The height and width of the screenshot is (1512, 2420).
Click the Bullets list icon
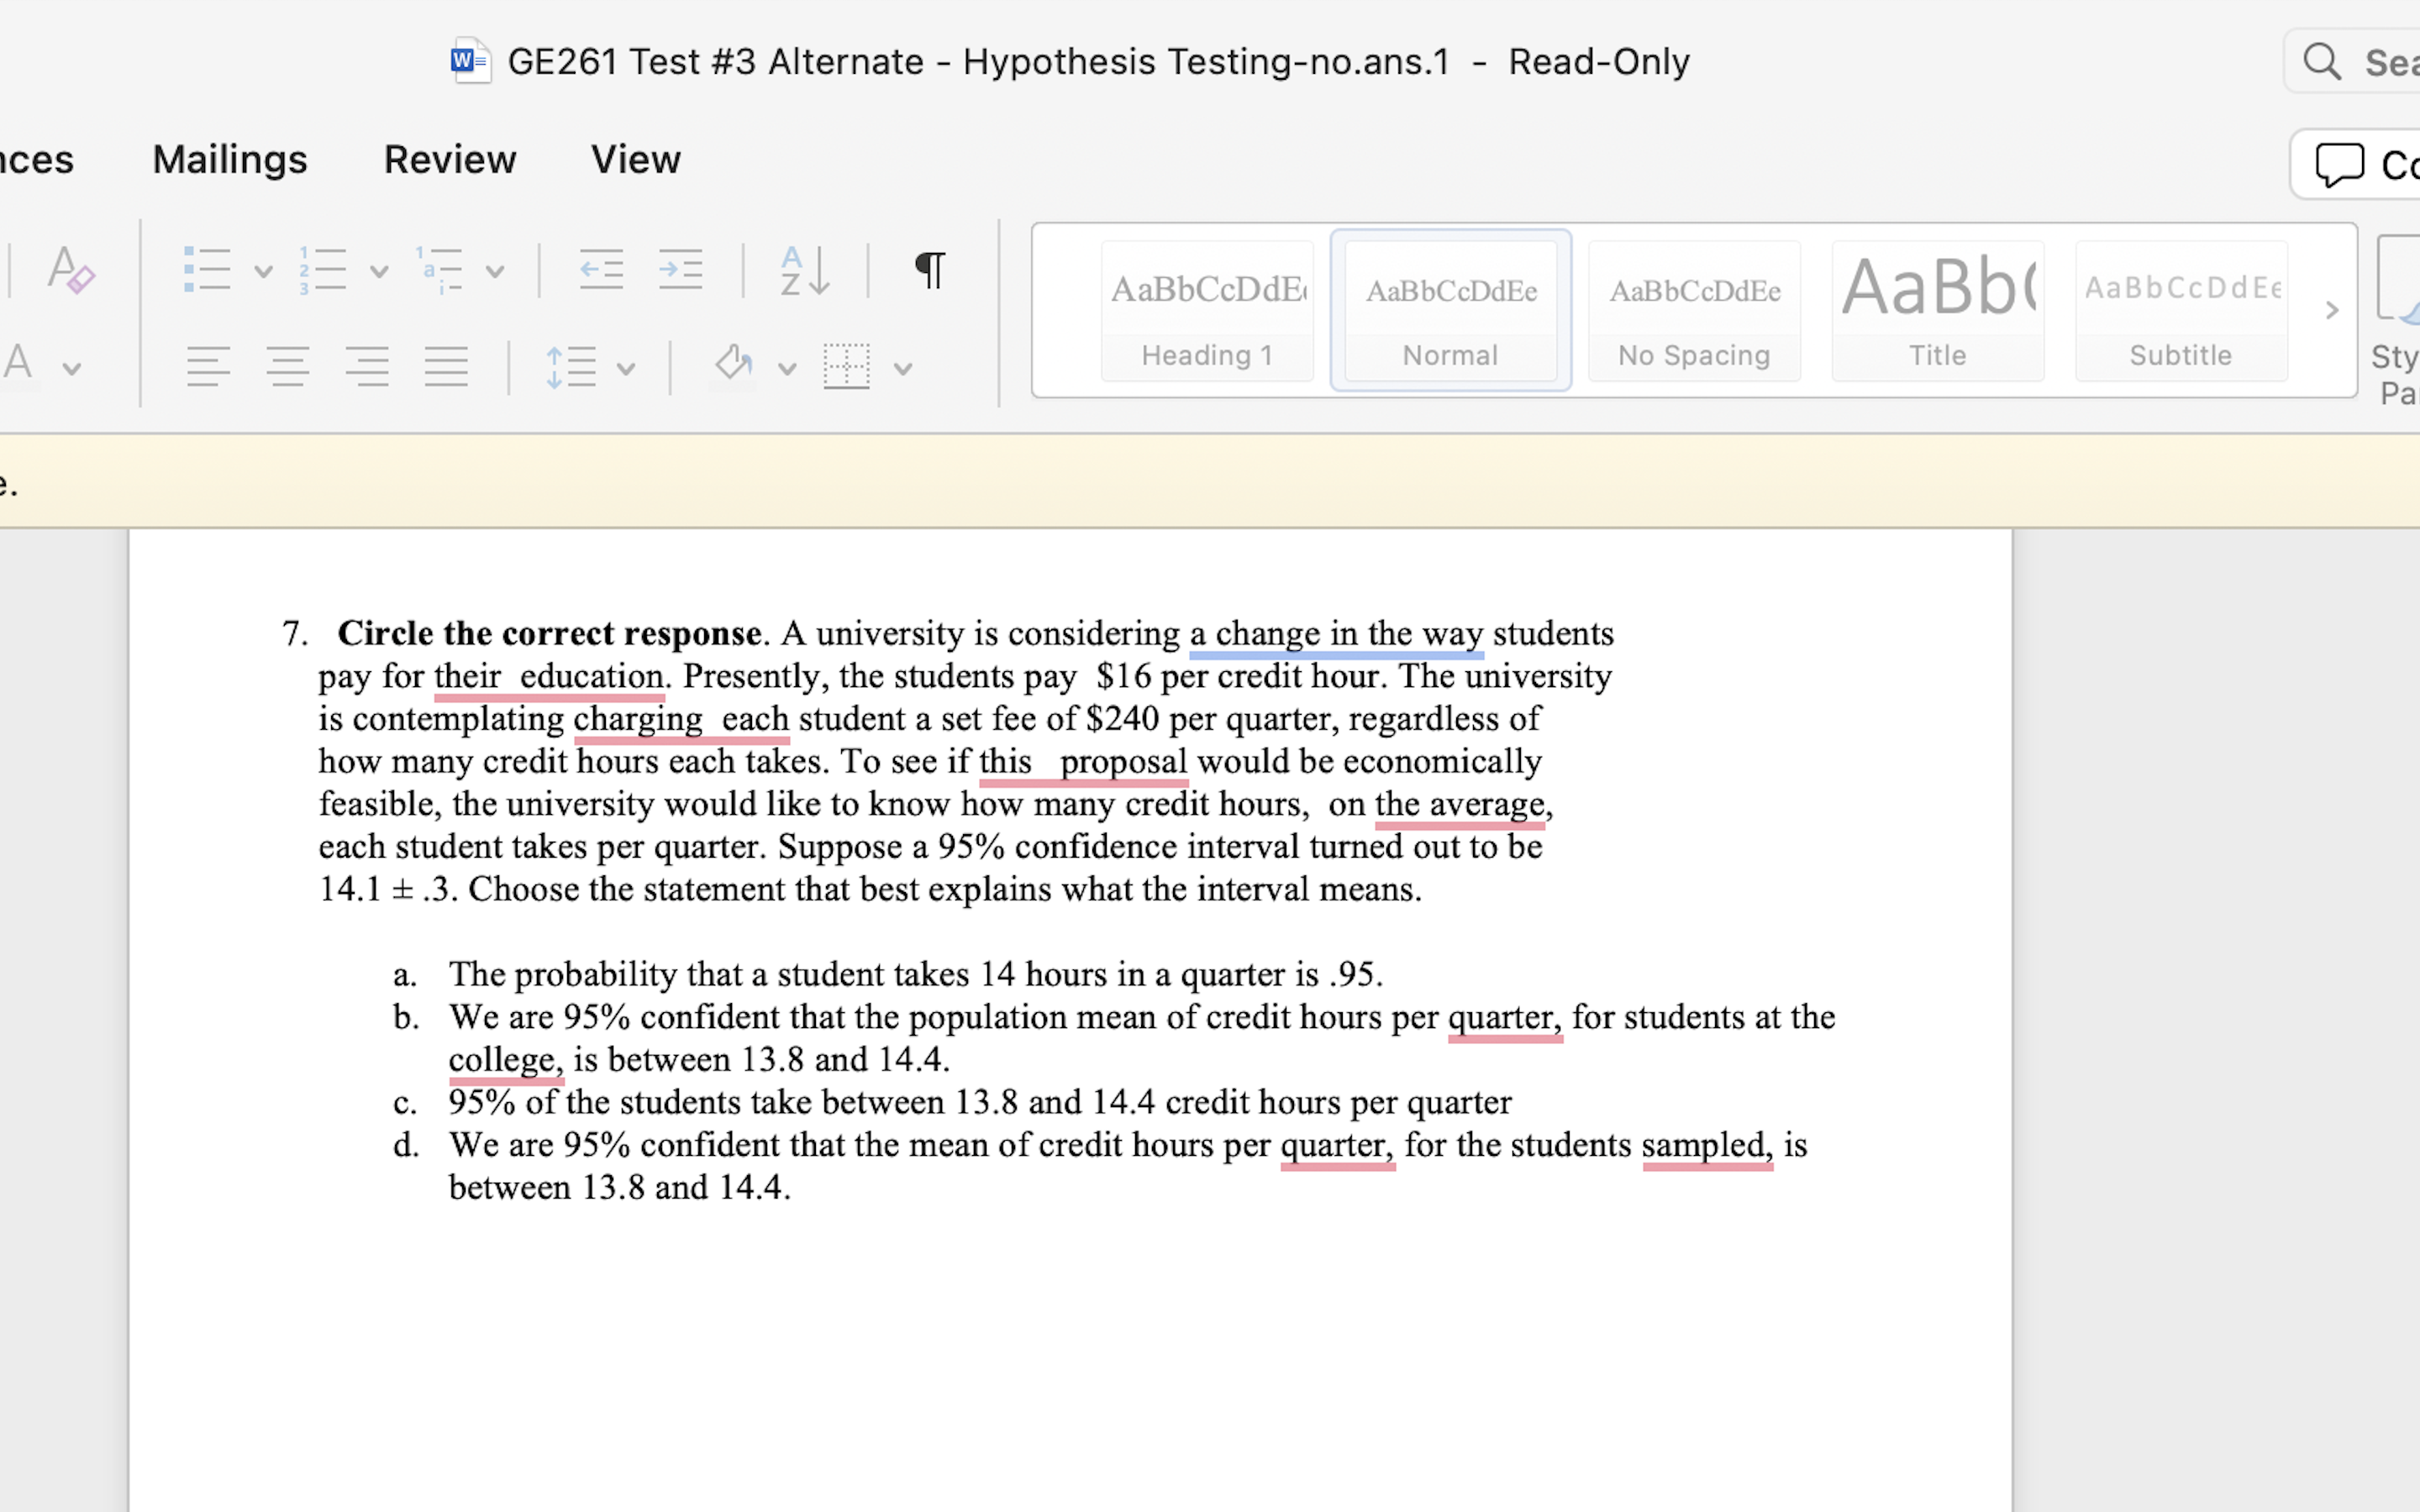coord(208,270)
